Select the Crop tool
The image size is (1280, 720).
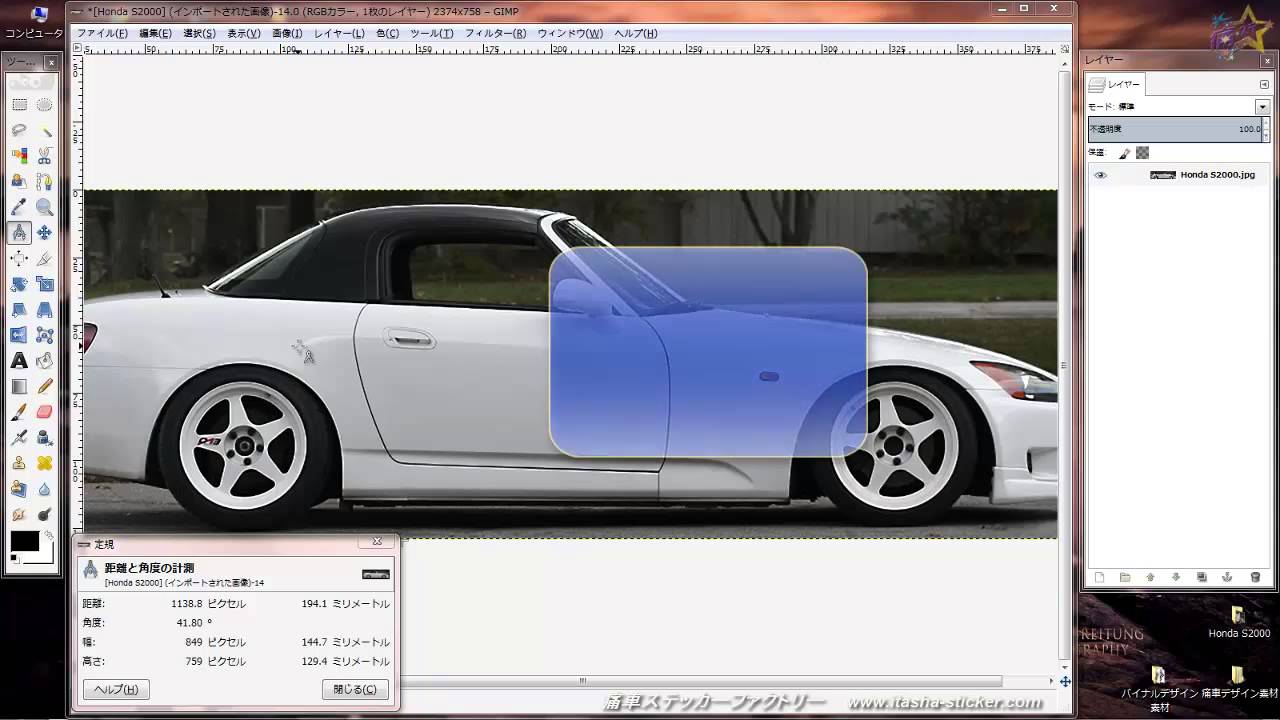45,258
